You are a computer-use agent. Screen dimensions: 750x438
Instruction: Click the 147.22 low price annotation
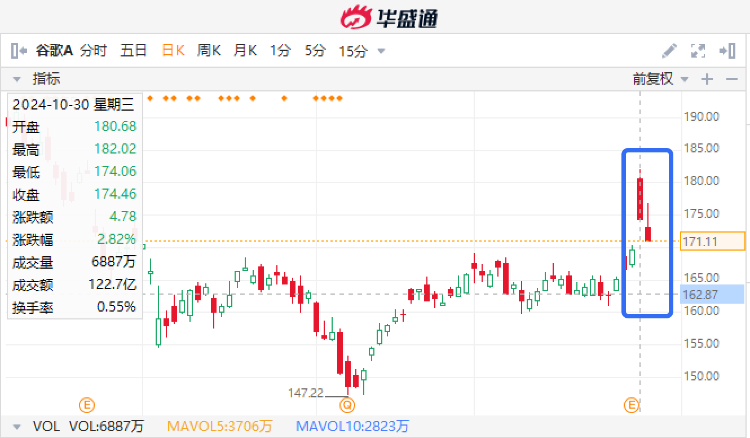click(x=306, y=393)
